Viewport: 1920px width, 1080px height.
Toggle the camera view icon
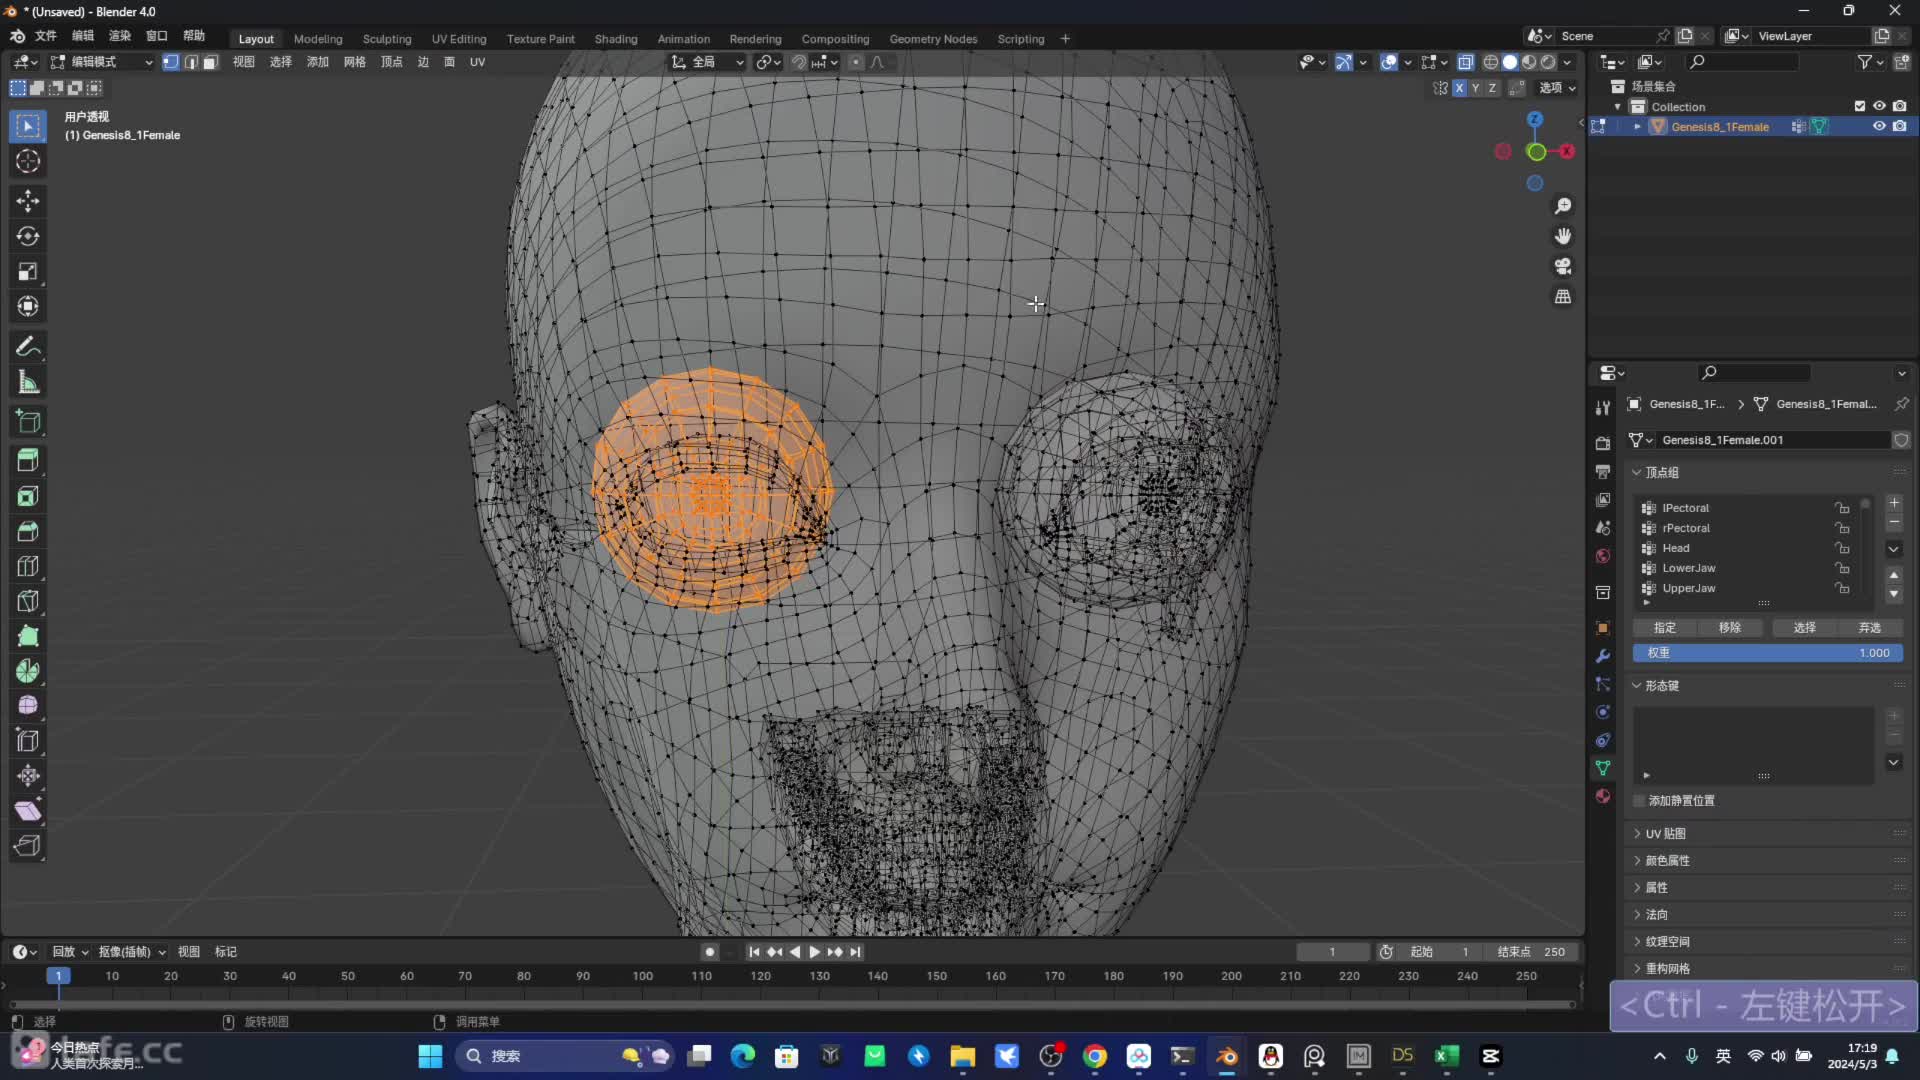pos(1562,266)
